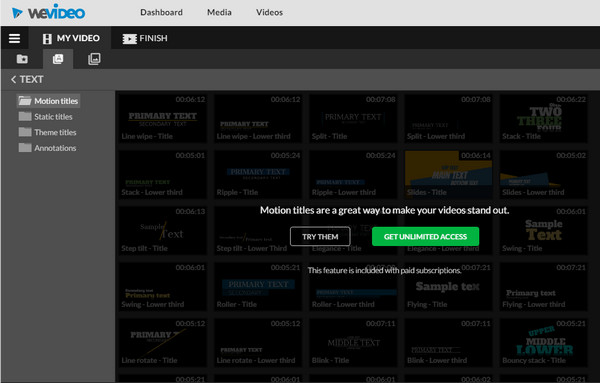Screen dimensions: 600x383
Task: Open the graphics library panel icon
Action: point(94,59)
